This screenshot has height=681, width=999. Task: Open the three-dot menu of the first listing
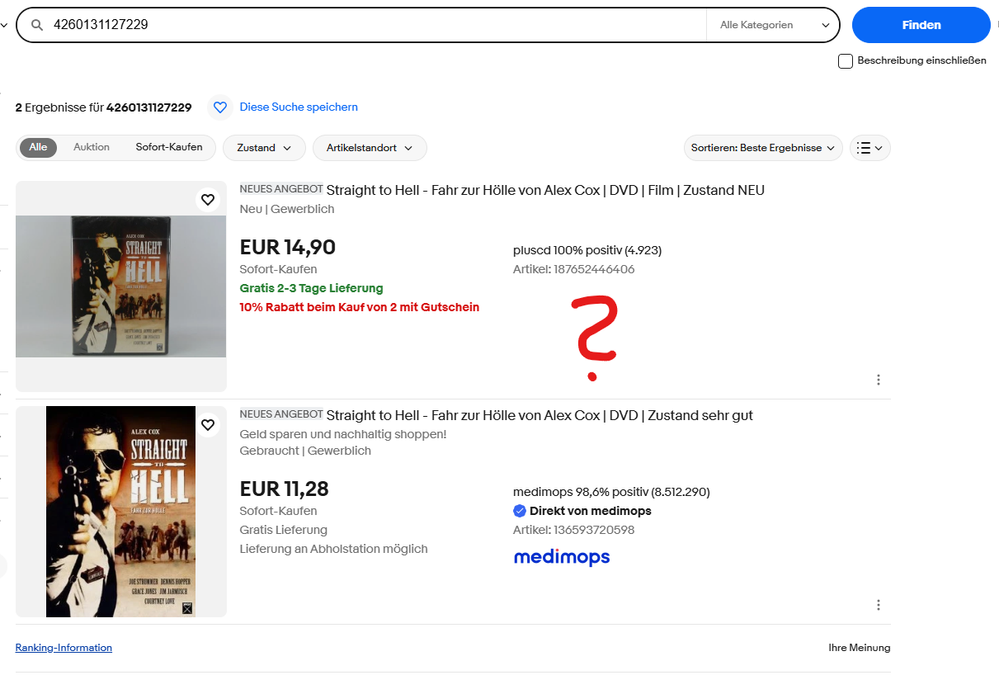(x=878, y=379)
